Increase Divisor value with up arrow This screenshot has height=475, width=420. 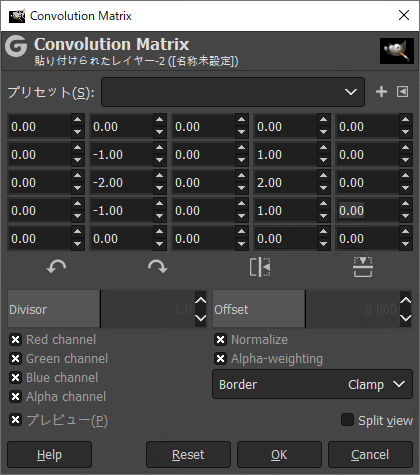(200, 300)
